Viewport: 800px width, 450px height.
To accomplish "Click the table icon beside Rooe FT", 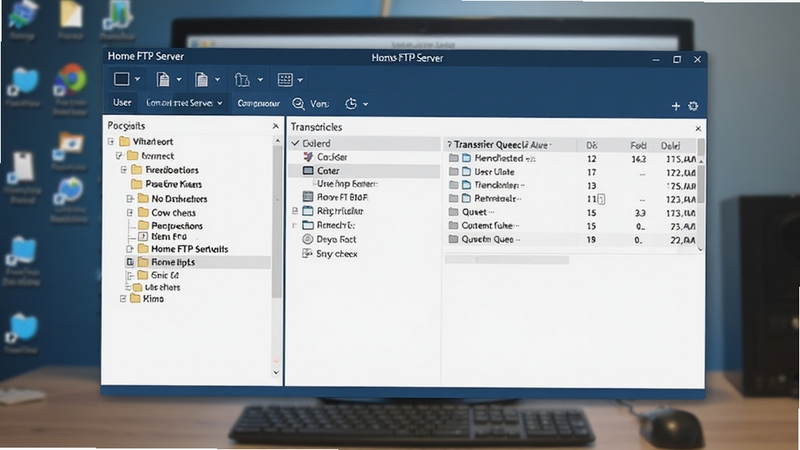I will 308,197.
